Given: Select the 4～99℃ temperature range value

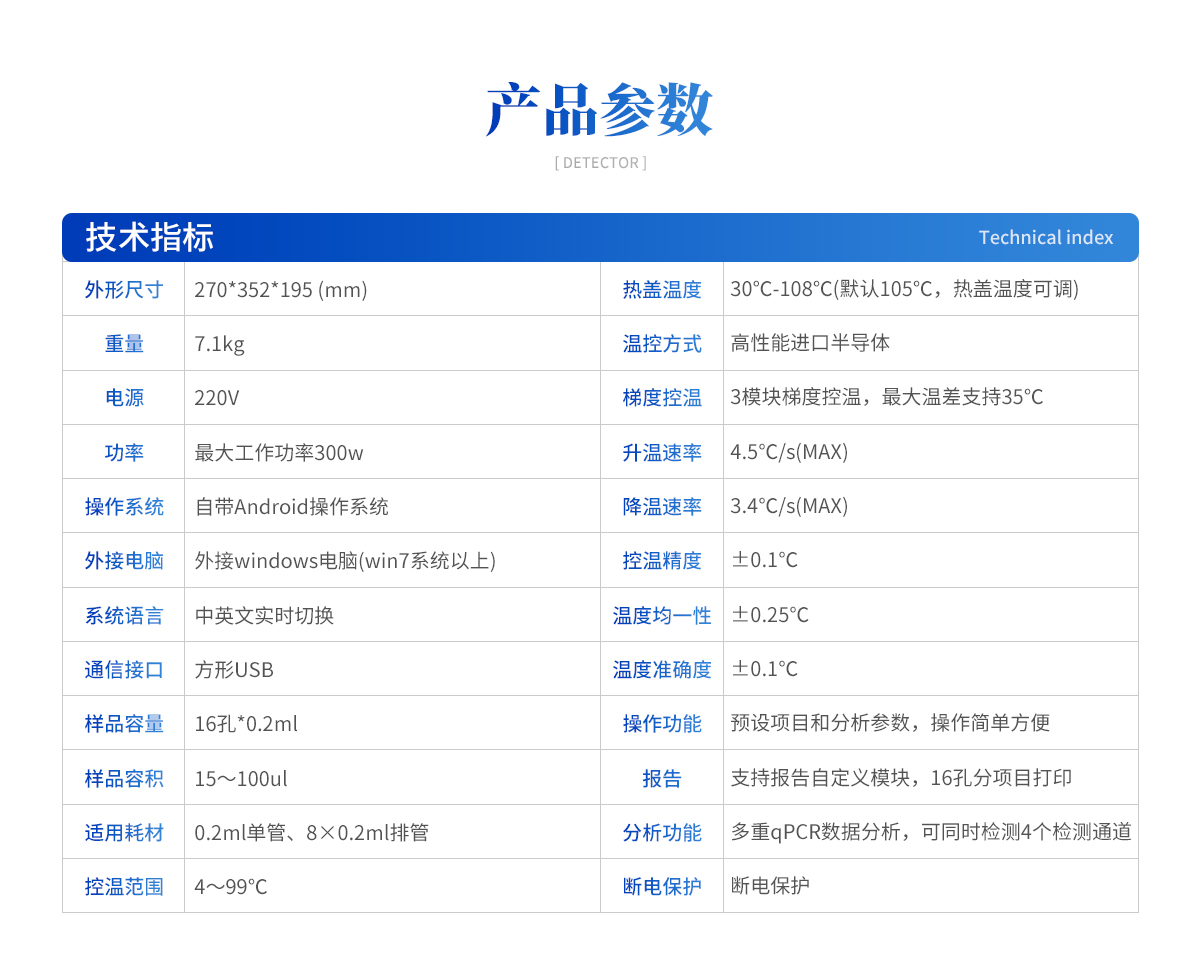Looking at the screenshot, I should [x=231, y=887].
